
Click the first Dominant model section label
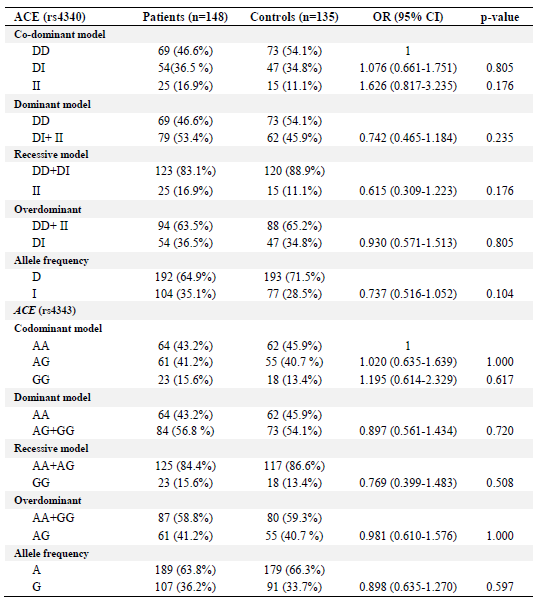(x=52, y=104)
